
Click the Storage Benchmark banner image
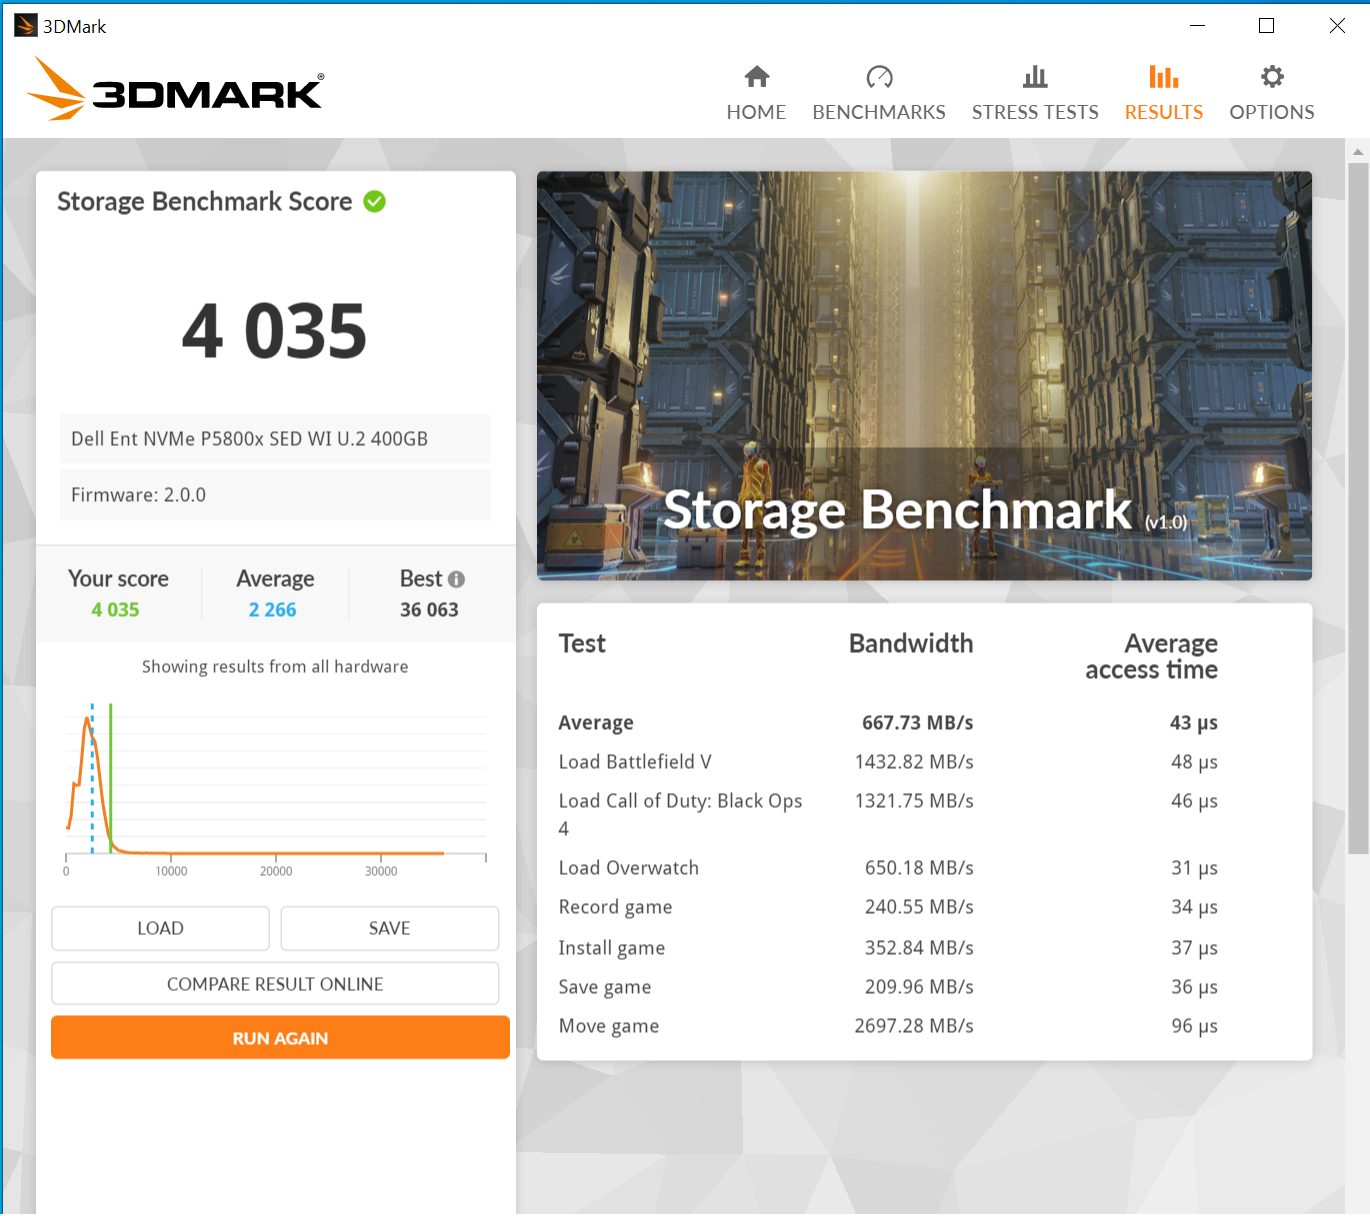click(x=924, y=375)
